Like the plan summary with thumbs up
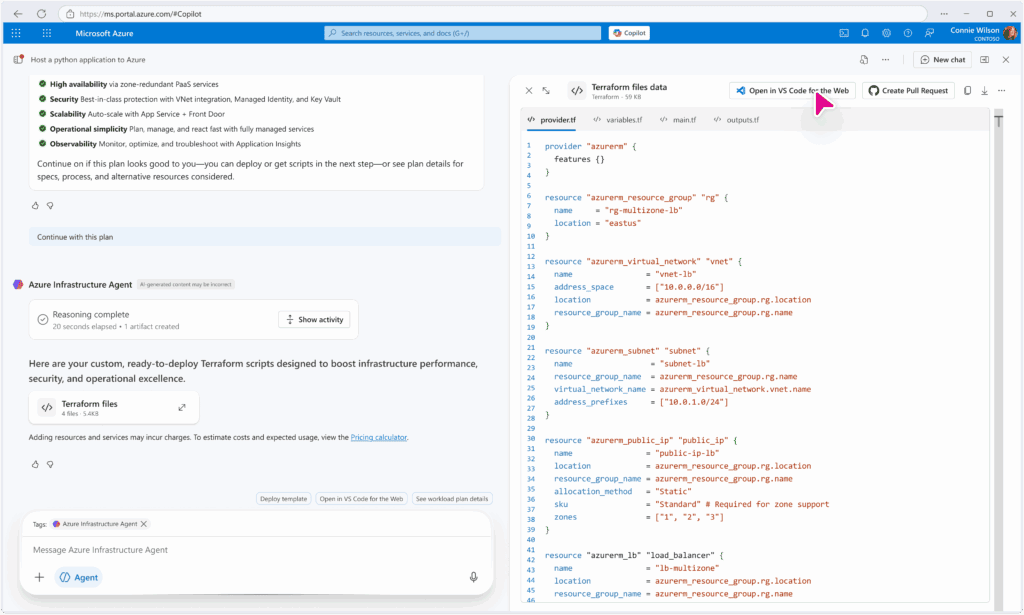 coord(35,206)
